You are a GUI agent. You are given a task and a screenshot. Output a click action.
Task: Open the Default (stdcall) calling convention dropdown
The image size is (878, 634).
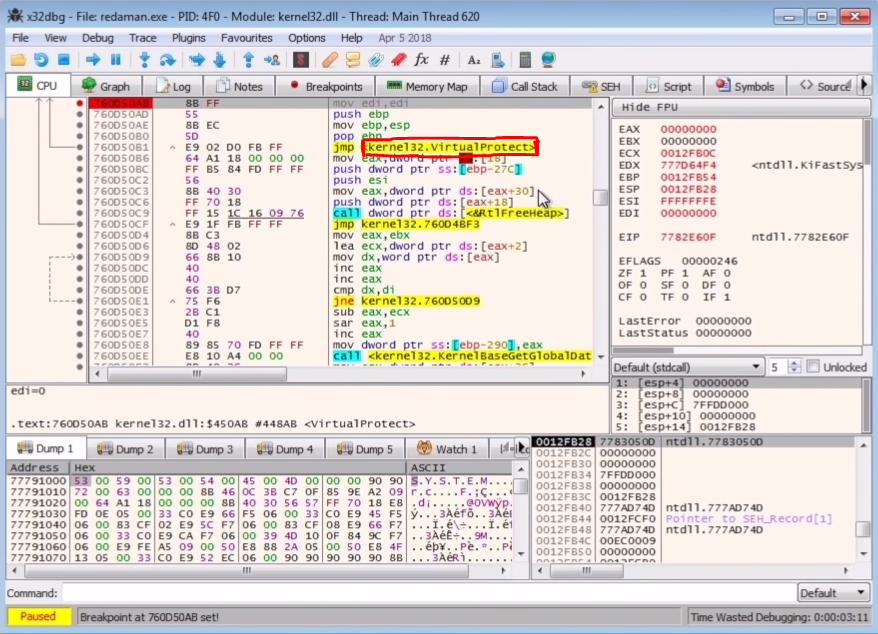[688, 367]
